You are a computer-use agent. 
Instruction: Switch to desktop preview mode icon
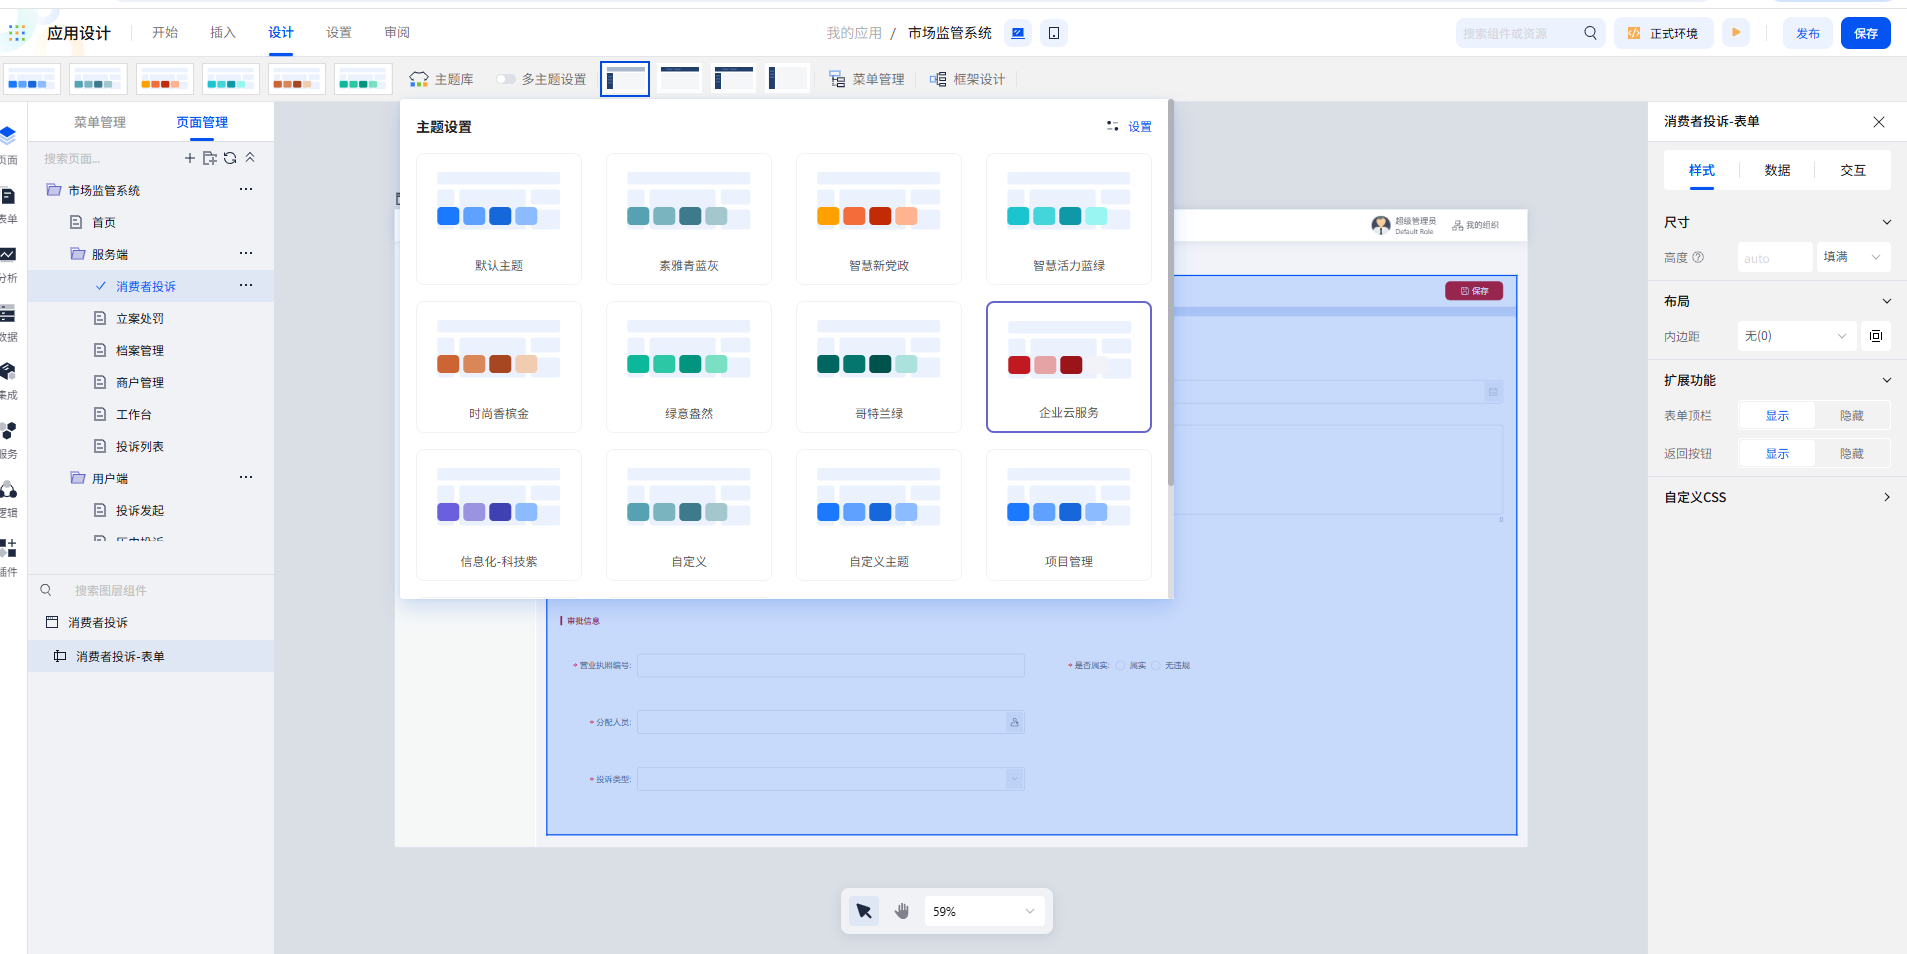click(x=1018, y=33)
